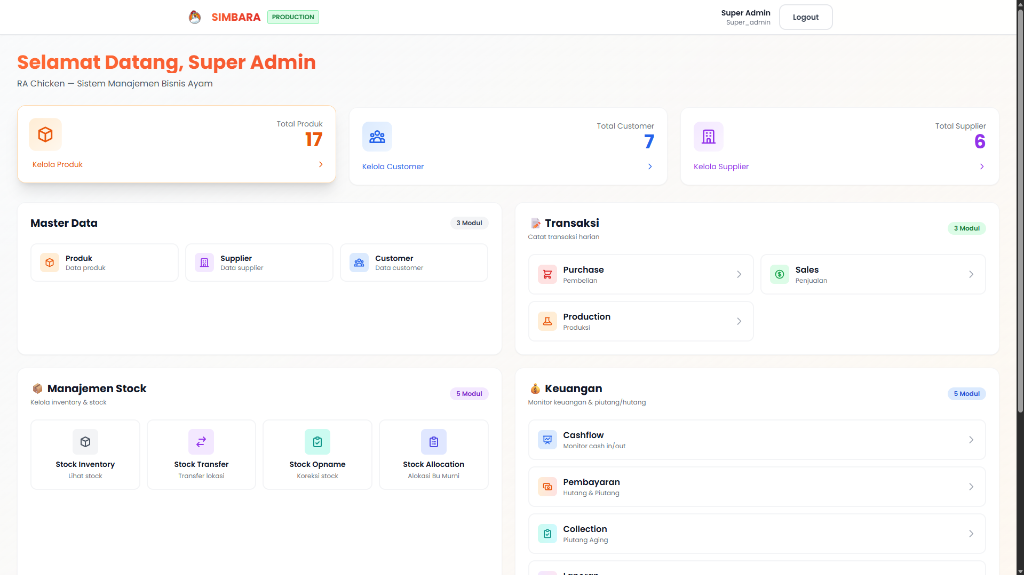This screenshot has width=1024, height=575.
Task: Click the Total Supplier value 6
Action: (980, 142)
